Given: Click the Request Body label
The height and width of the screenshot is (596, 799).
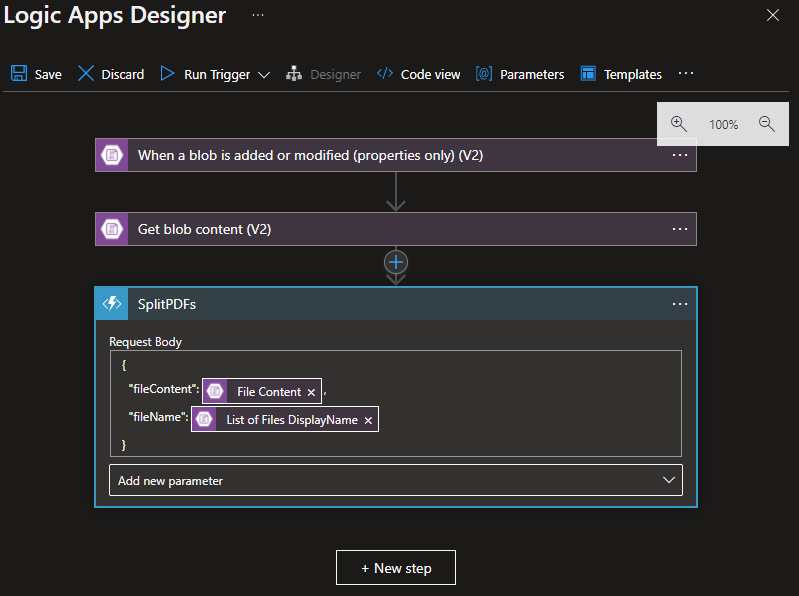Looking at the screenshot, I should point(145,342).
